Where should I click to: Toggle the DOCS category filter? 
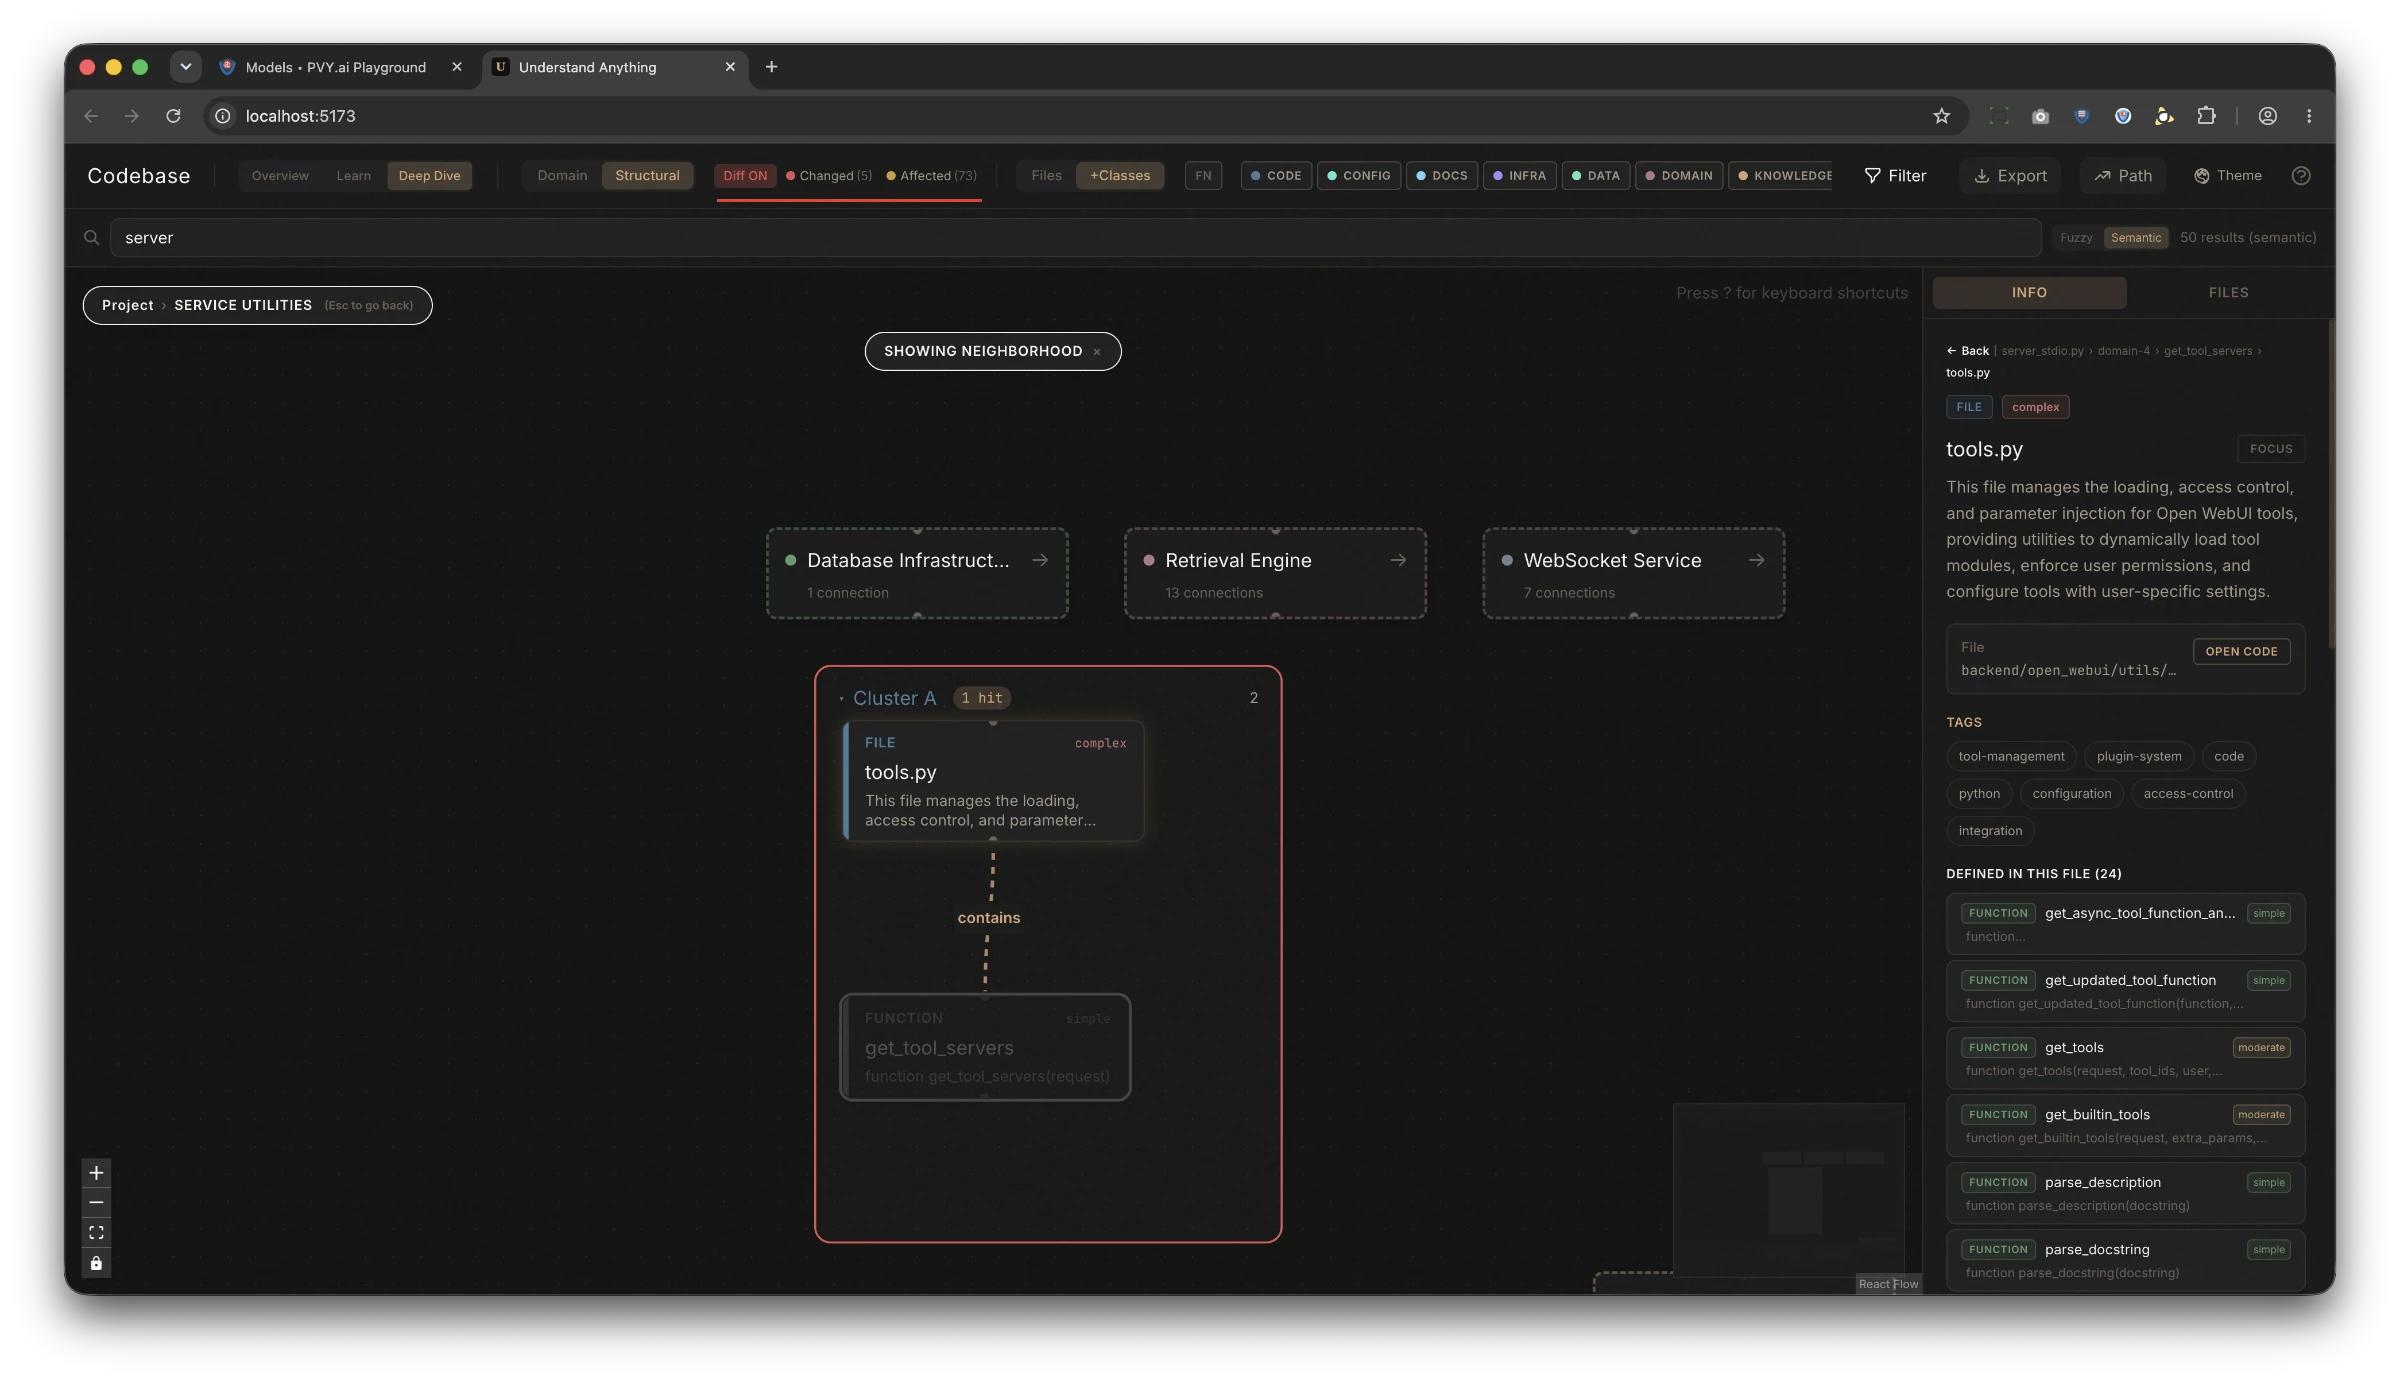pyautogui.click(x=1442, y=176)
